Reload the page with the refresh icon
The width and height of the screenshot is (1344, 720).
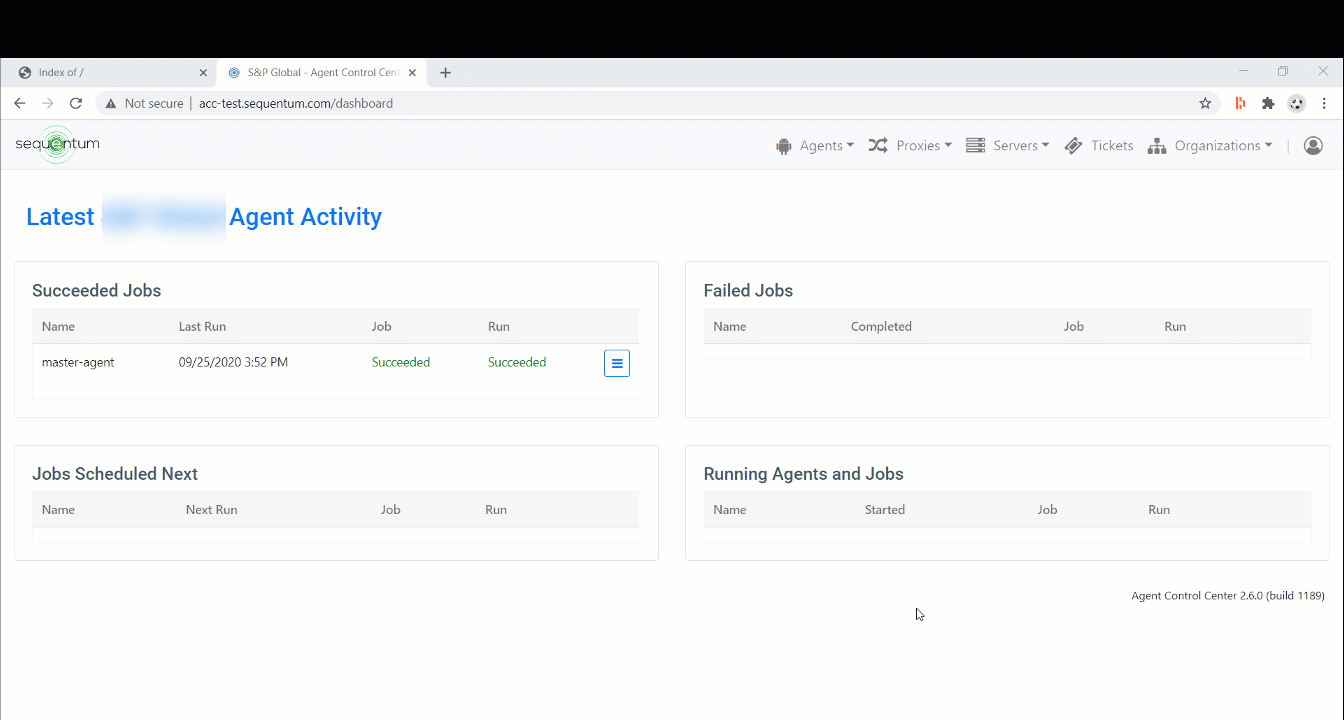point(75,103)
